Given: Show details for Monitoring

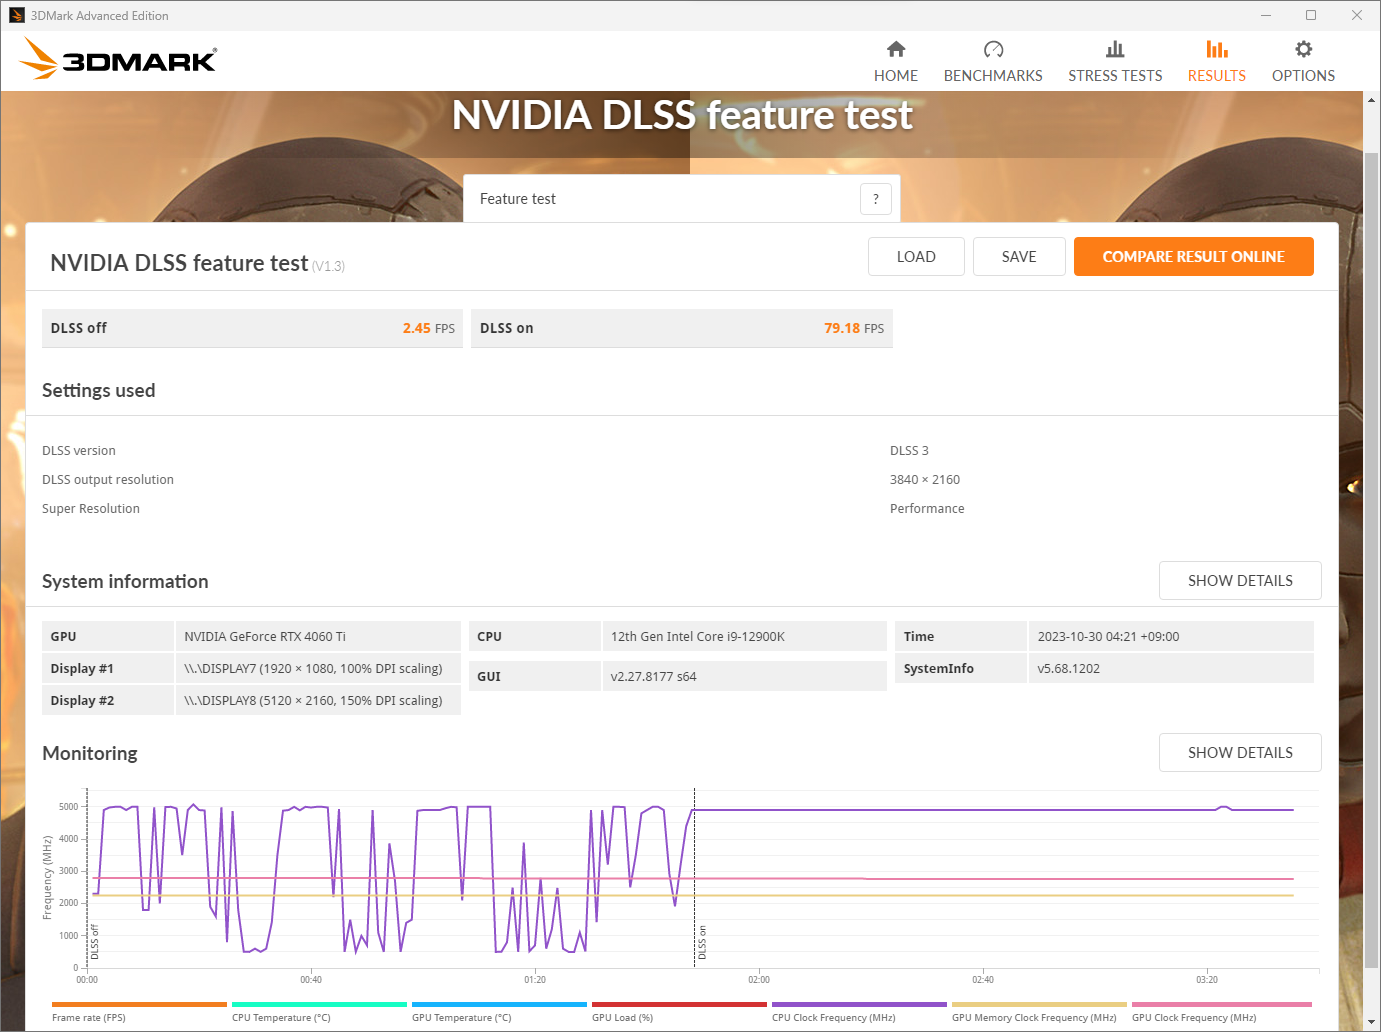Looking at the screenshot, I should click(1240, 753).
